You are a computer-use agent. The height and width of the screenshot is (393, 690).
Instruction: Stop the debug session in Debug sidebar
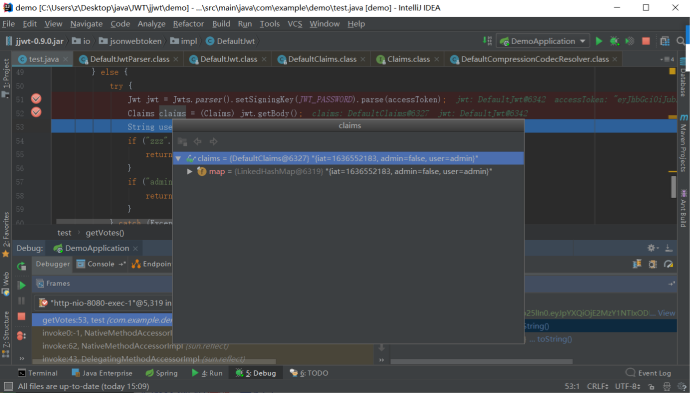point(22,316)
